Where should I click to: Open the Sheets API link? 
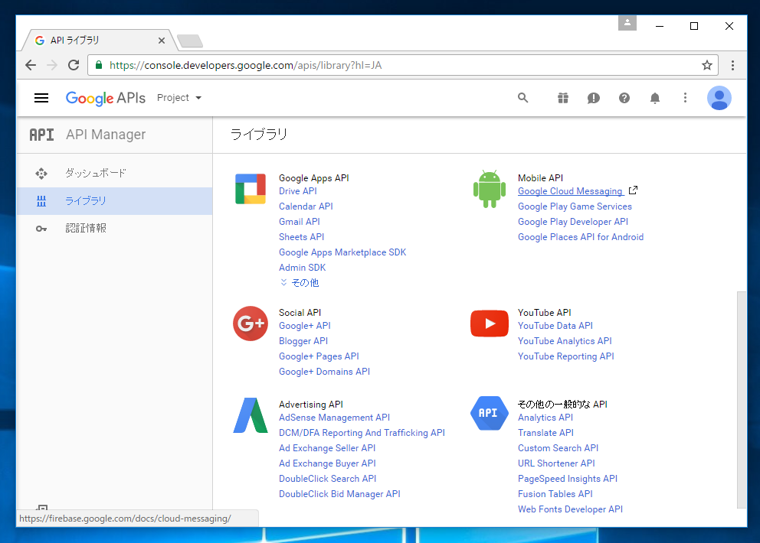(x=301, y=237)
